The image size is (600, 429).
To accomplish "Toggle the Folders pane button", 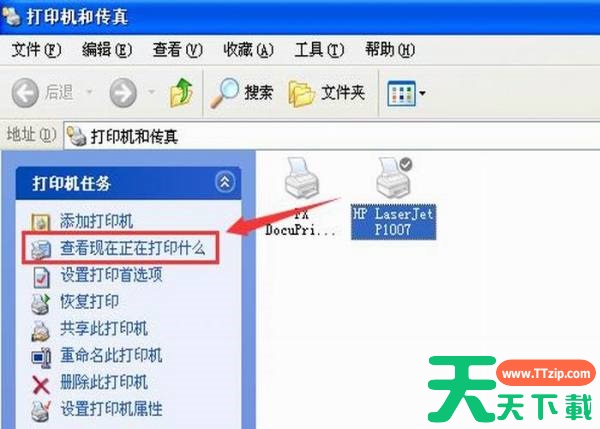I will pyautogui.click(x=326, y=93).
